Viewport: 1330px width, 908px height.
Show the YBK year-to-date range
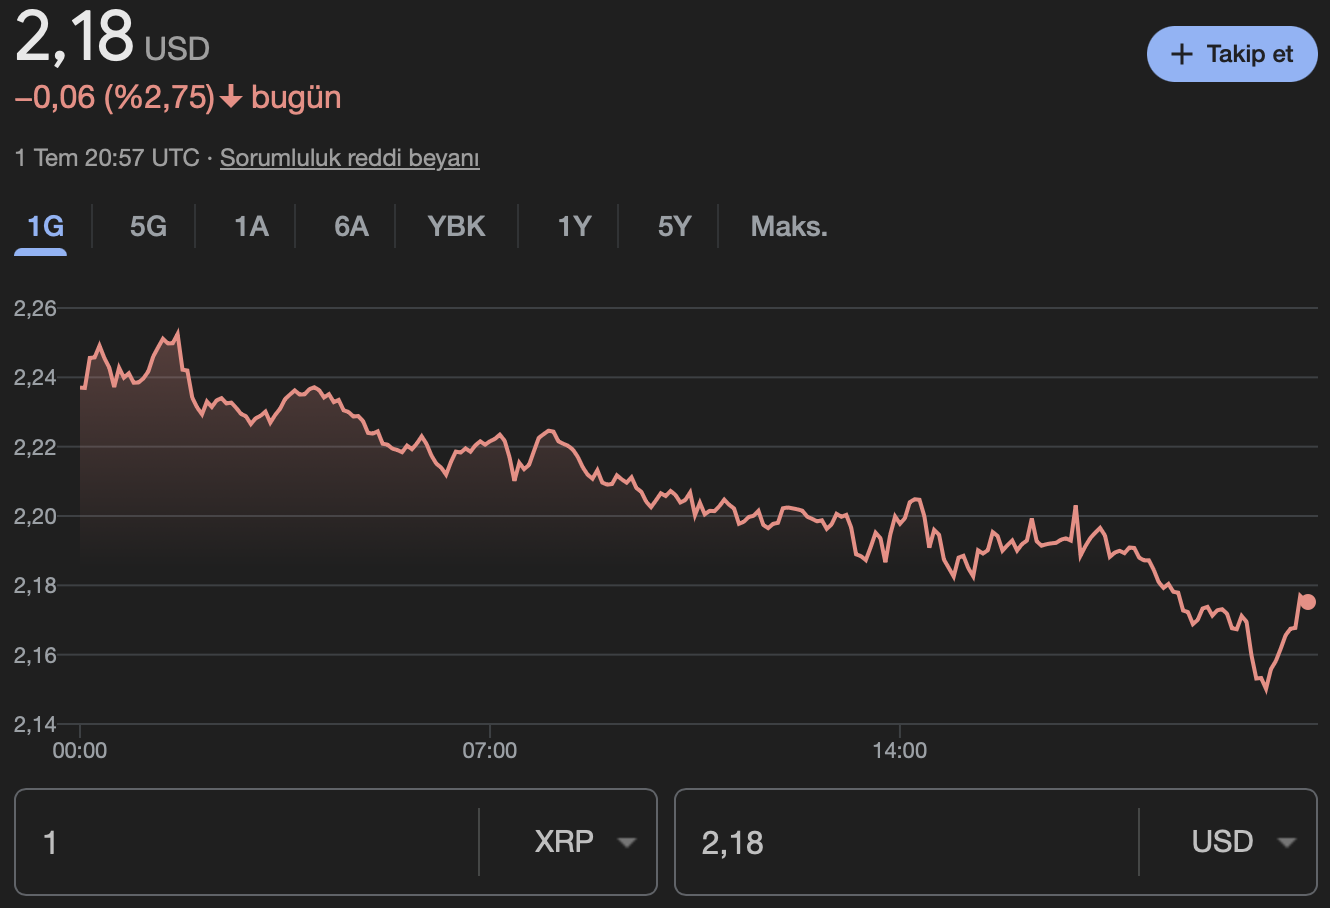point(456,227)
